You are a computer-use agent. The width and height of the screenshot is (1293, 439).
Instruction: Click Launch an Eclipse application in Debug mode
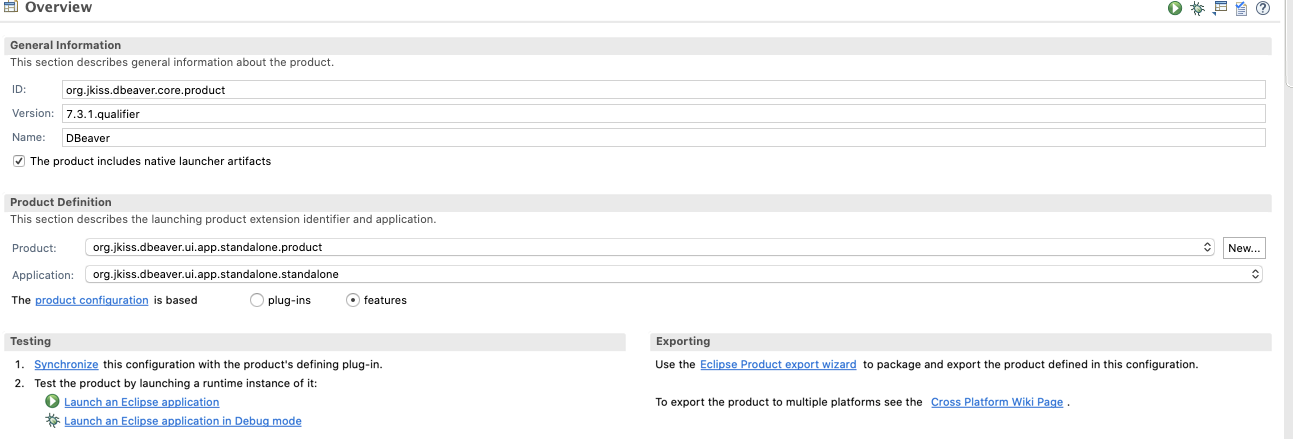(x=183, y=421)
